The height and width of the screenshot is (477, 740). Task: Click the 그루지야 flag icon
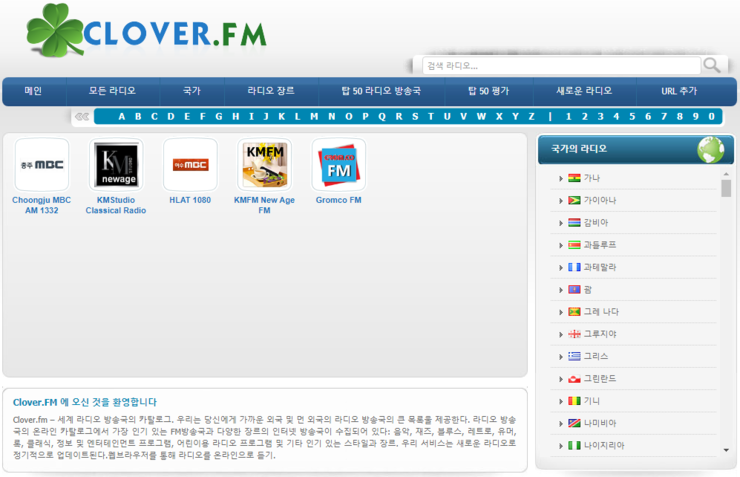pos(574,334)
